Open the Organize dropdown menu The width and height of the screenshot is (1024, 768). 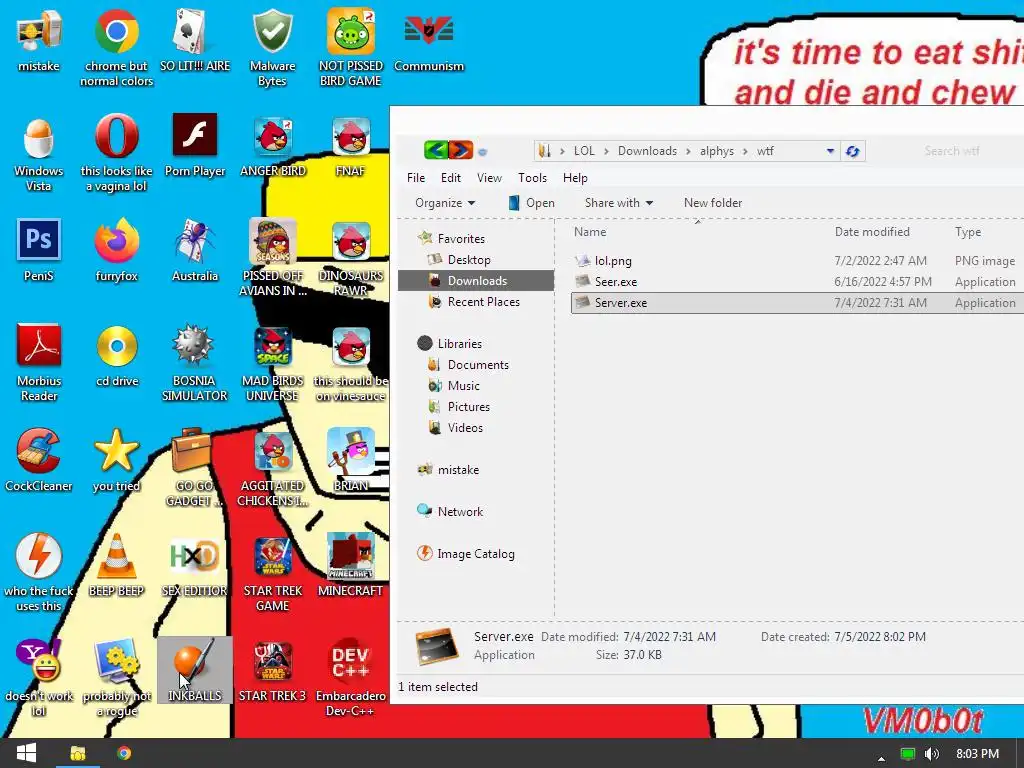tap(445, 203)
